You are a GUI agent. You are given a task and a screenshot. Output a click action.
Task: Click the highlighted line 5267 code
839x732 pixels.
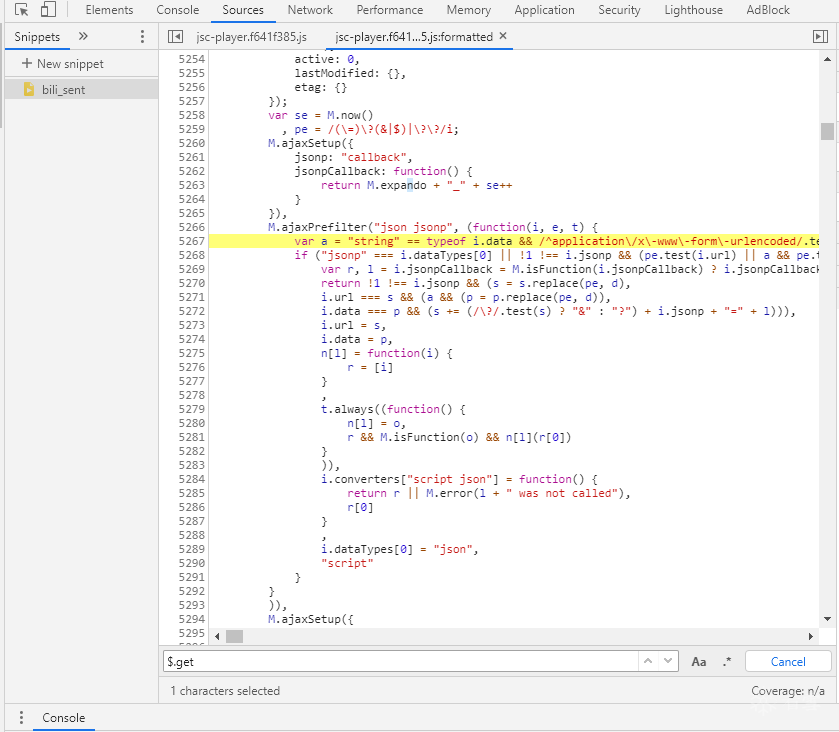coord(514,241)
